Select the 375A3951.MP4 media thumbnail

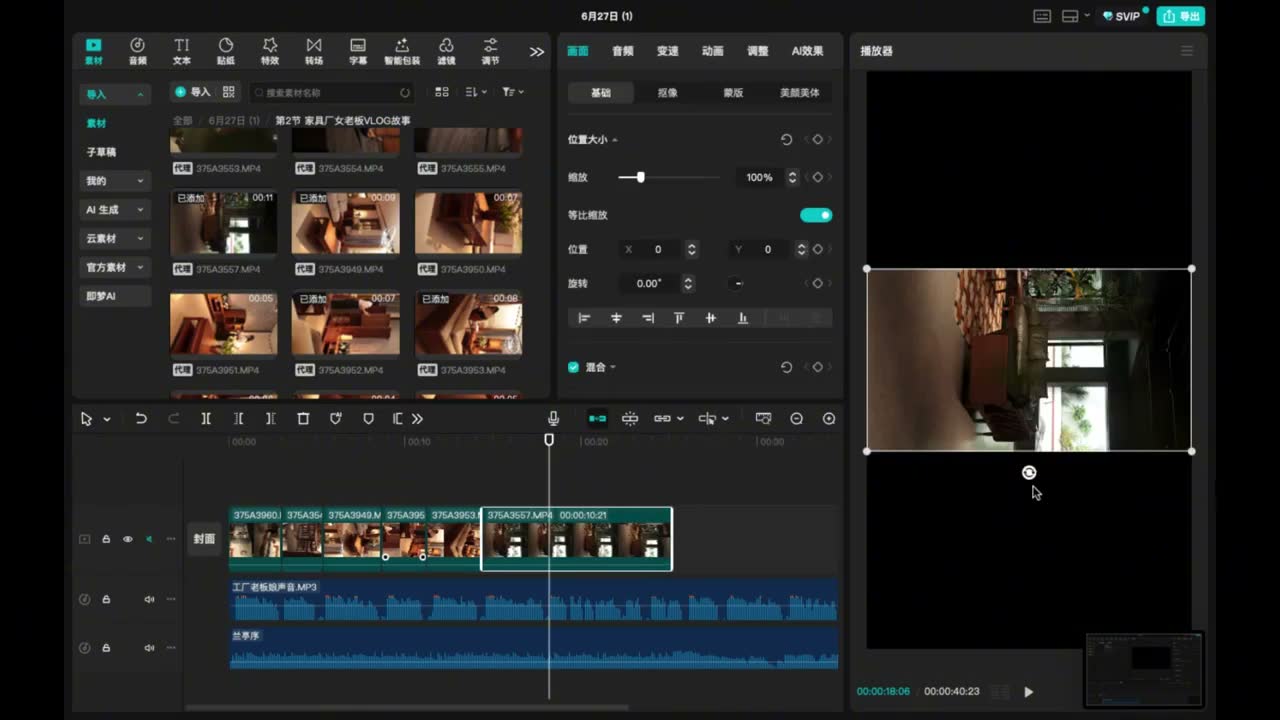click(x=223, y=324)
